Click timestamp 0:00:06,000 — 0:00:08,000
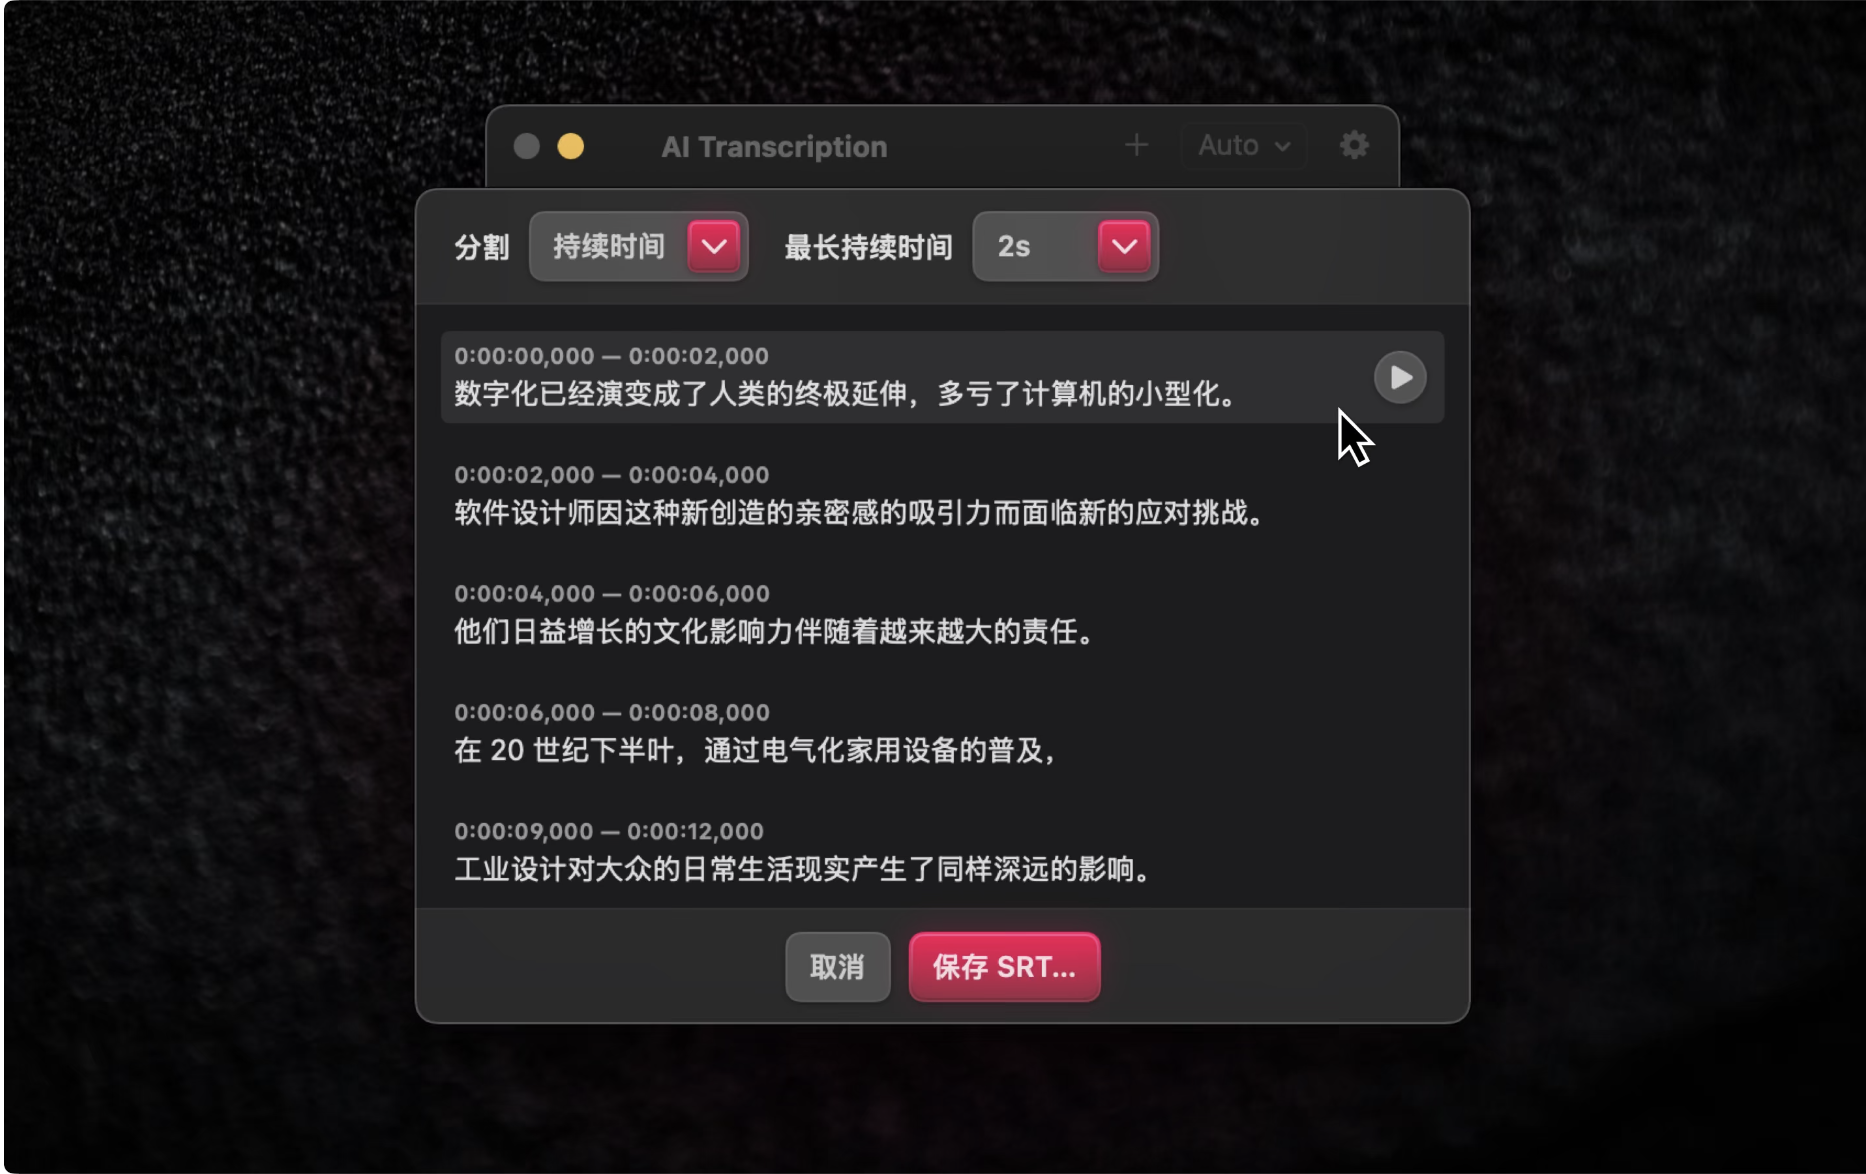This screenshot has height=1174, width=1866. pos(612,713)
